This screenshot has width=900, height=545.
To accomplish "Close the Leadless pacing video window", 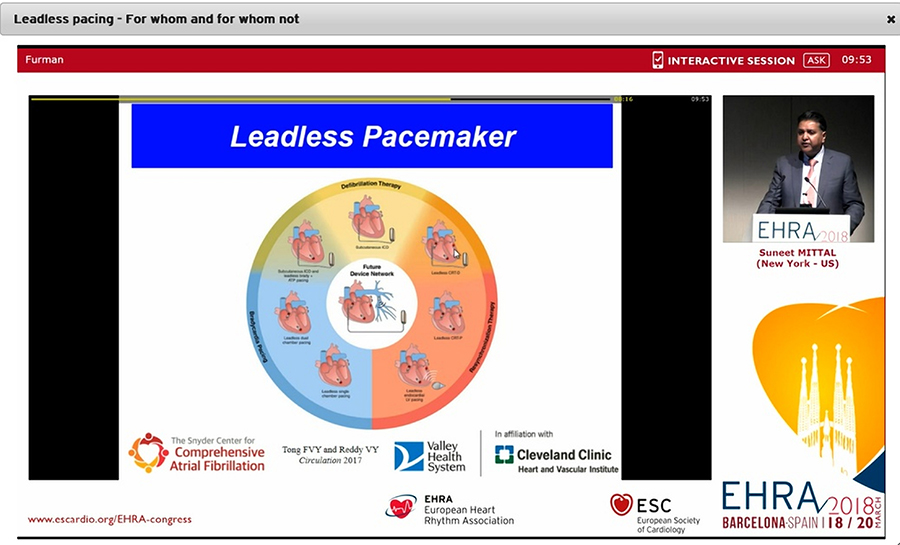I will click(890, 19).
